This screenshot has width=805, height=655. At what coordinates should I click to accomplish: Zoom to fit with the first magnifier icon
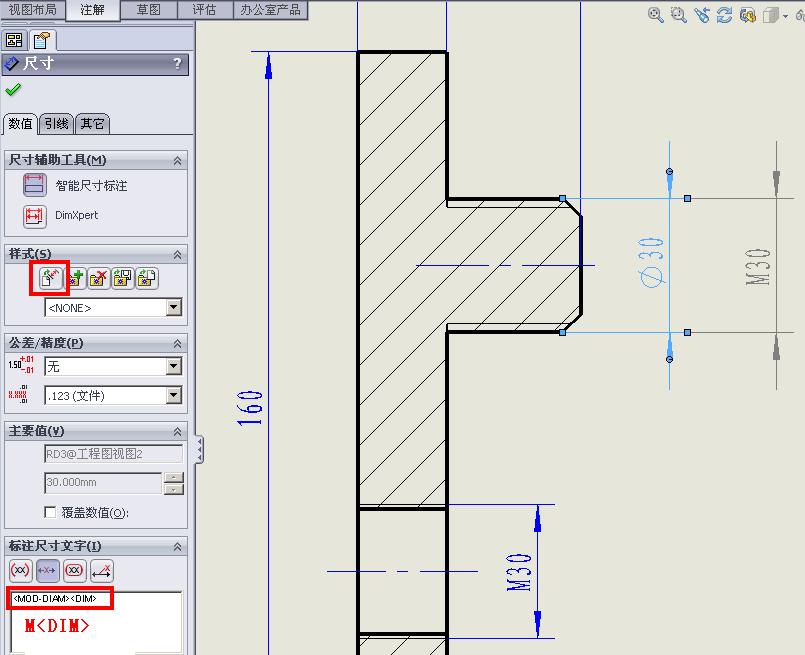[656, 15]
